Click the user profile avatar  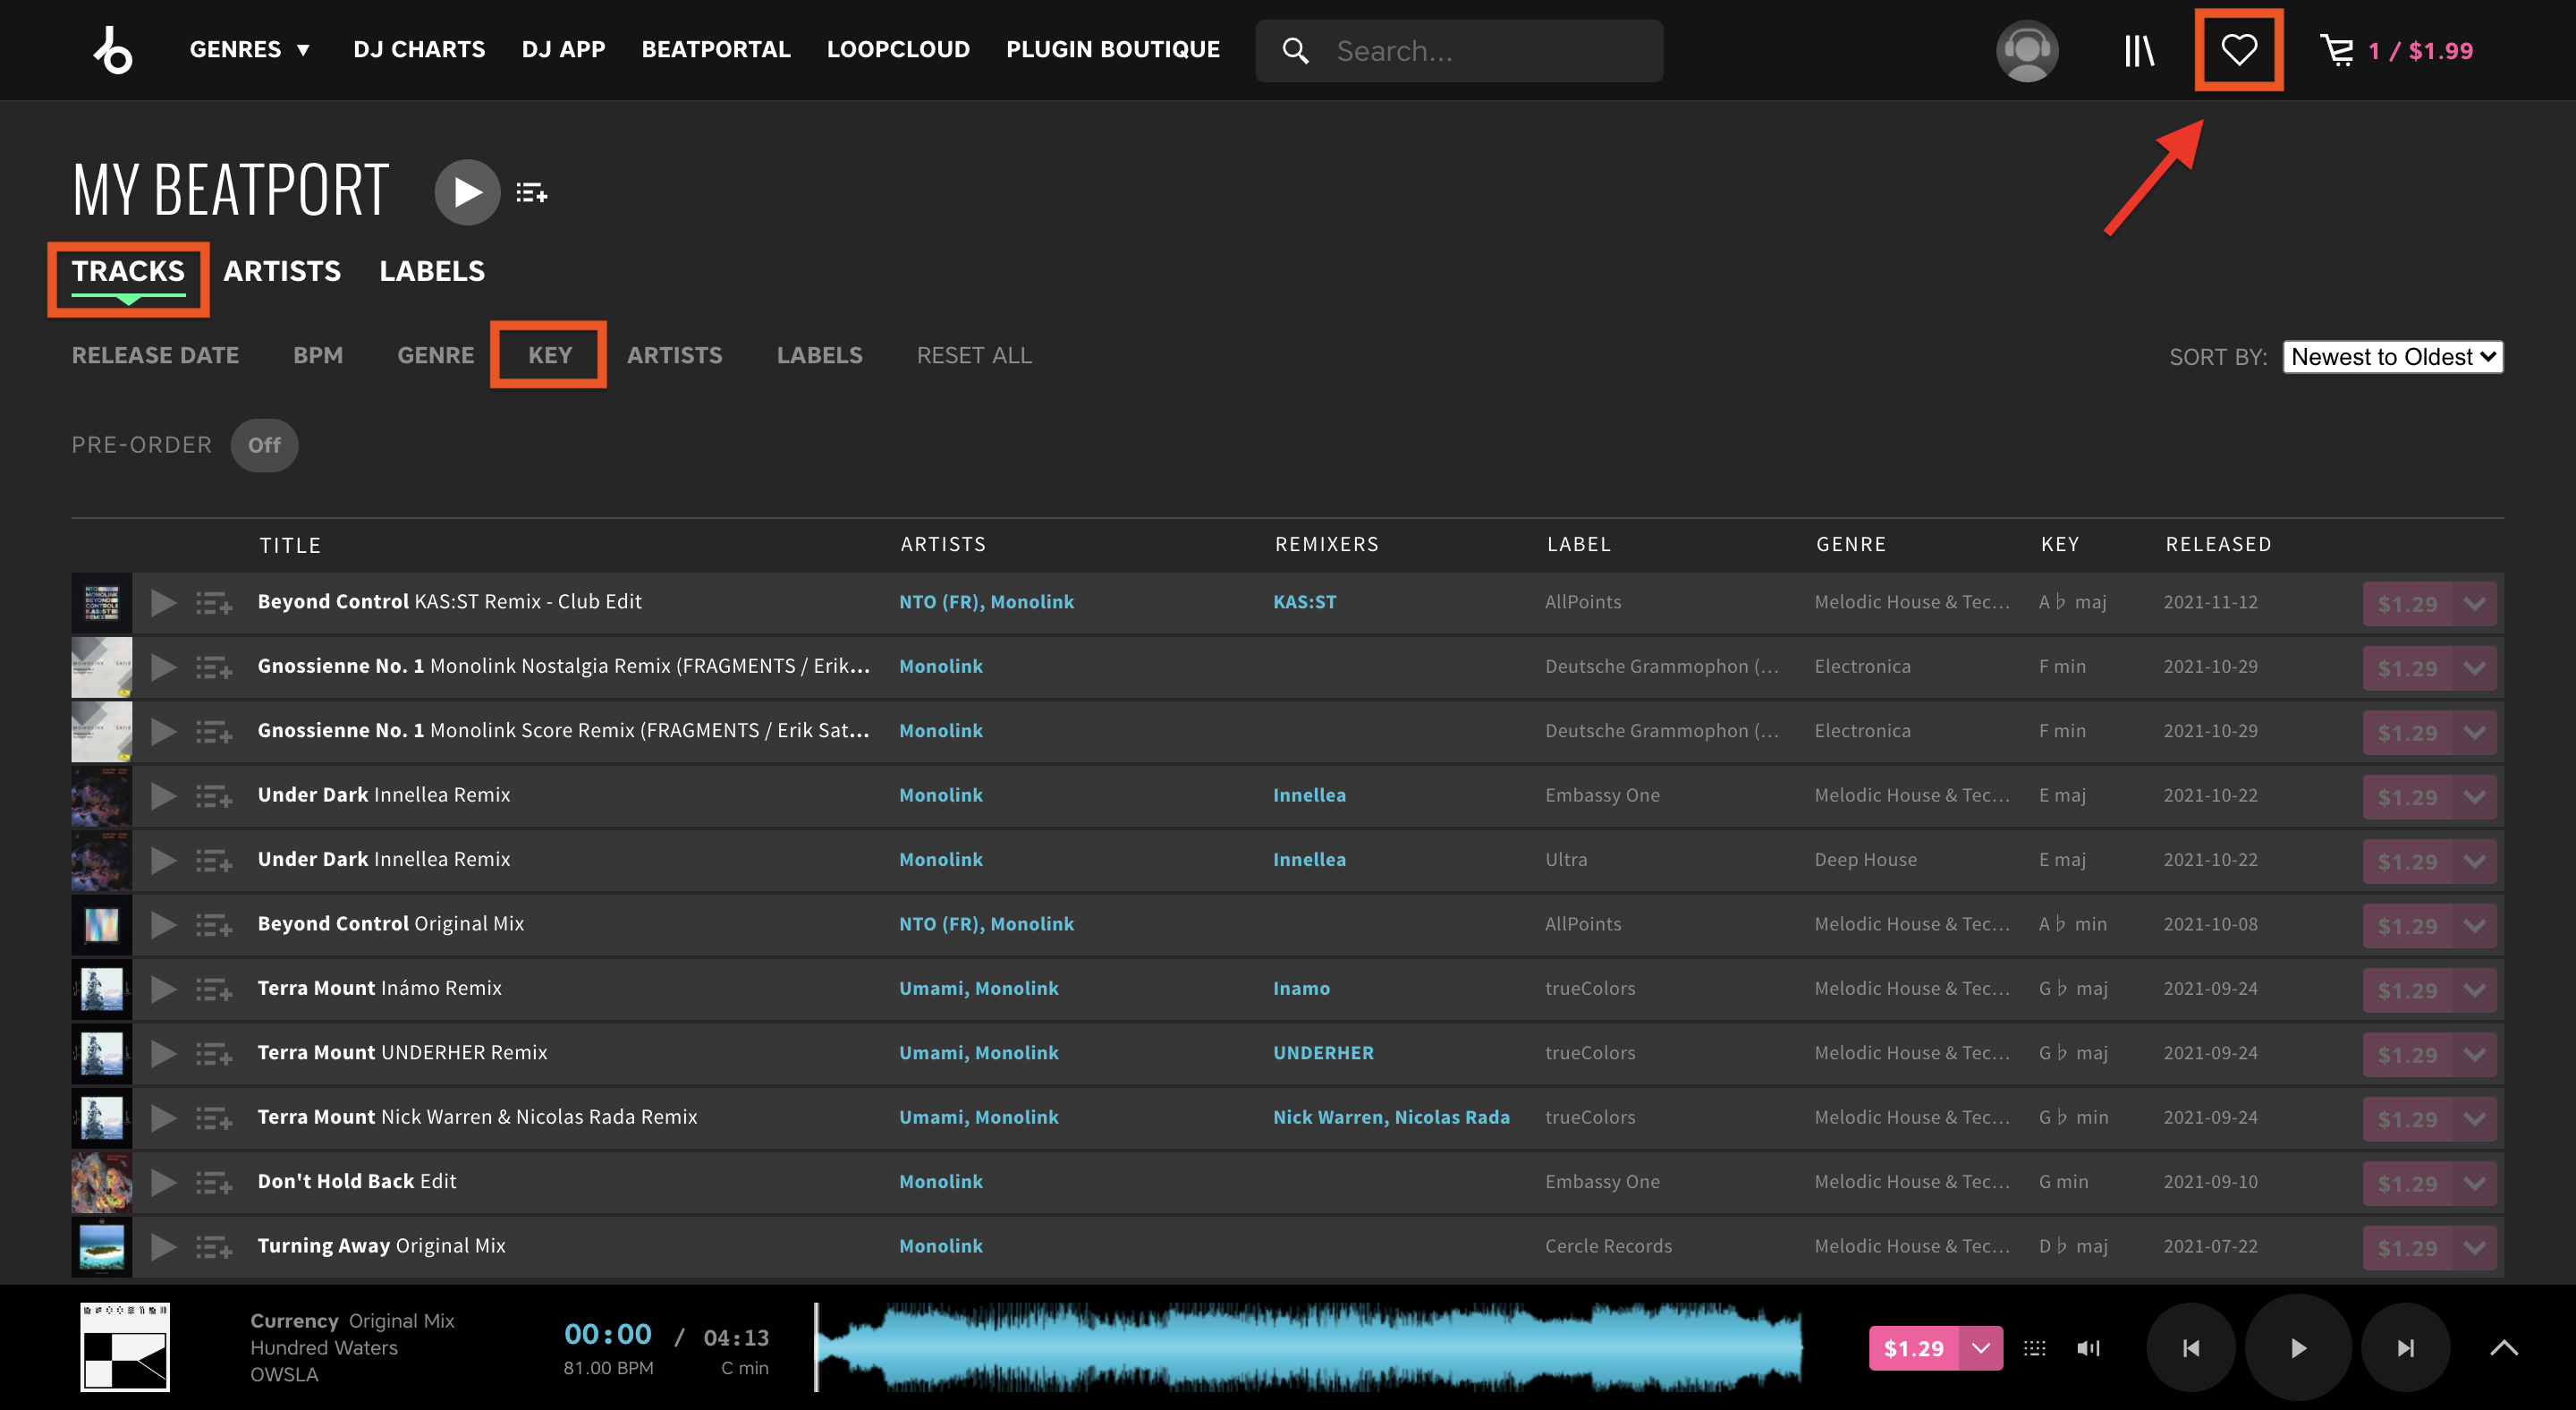click(2027, 50)
